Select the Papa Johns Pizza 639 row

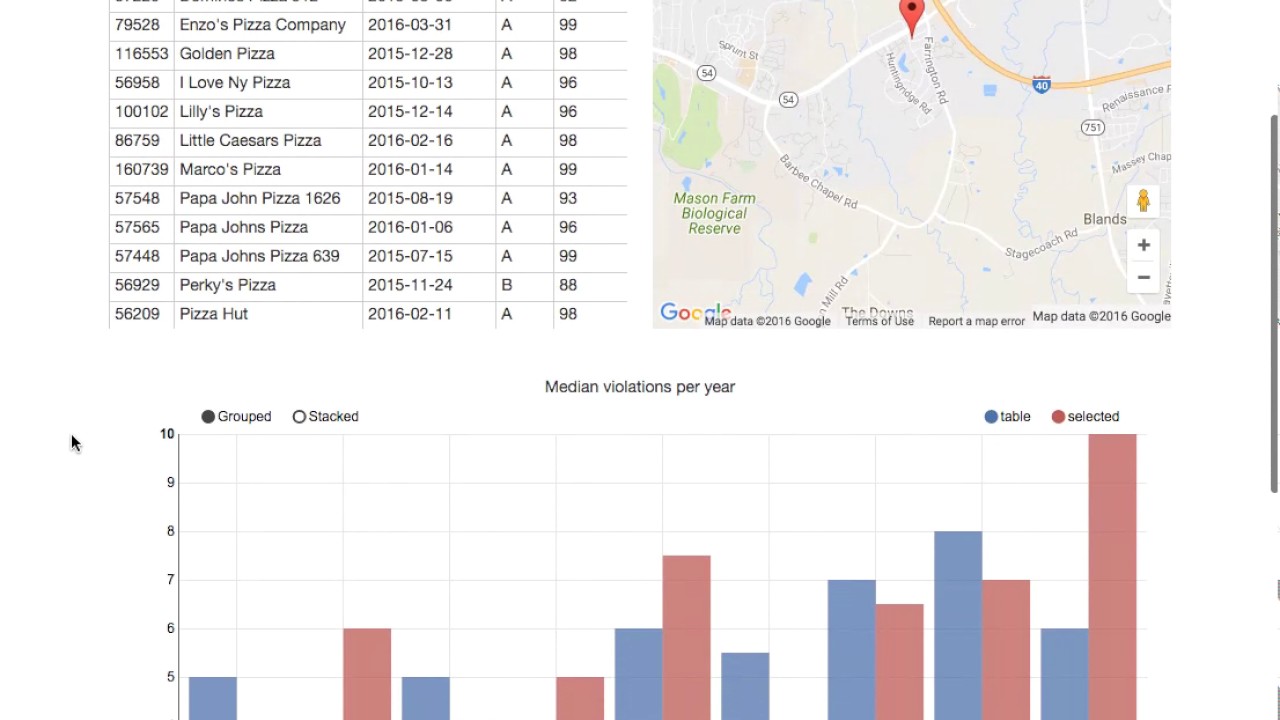[368, 257]
